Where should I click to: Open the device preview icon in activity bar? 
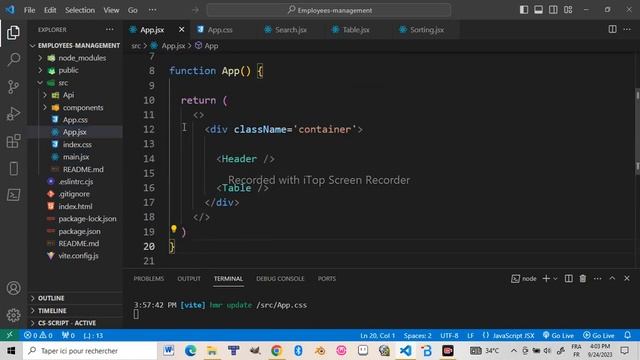13,168
